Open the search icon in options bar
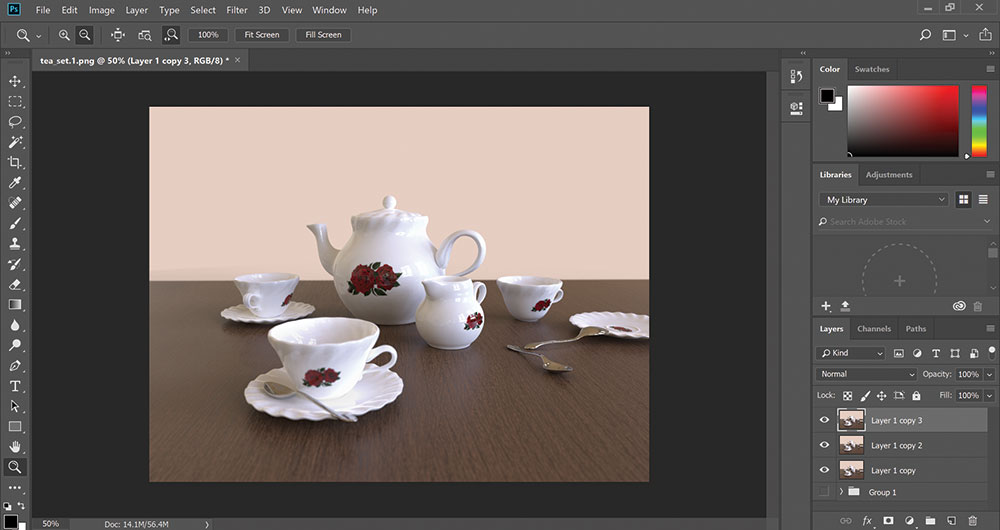Image resolution: width=1000 pixels, height=530 pixels. (925, 35)
